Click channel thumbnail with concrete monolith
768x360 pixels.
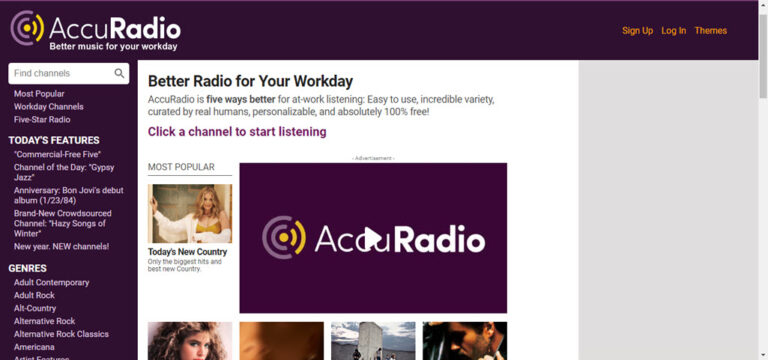[373, 341]
